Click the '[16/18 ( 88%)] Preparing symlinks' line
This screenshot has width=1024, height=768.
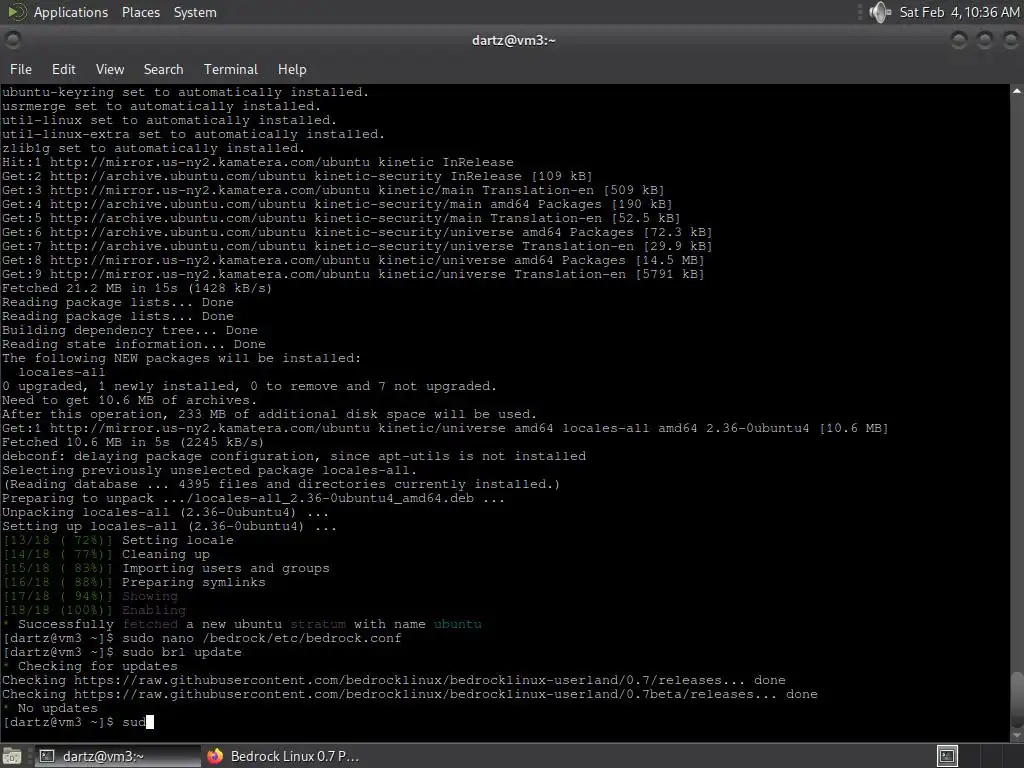134,583
